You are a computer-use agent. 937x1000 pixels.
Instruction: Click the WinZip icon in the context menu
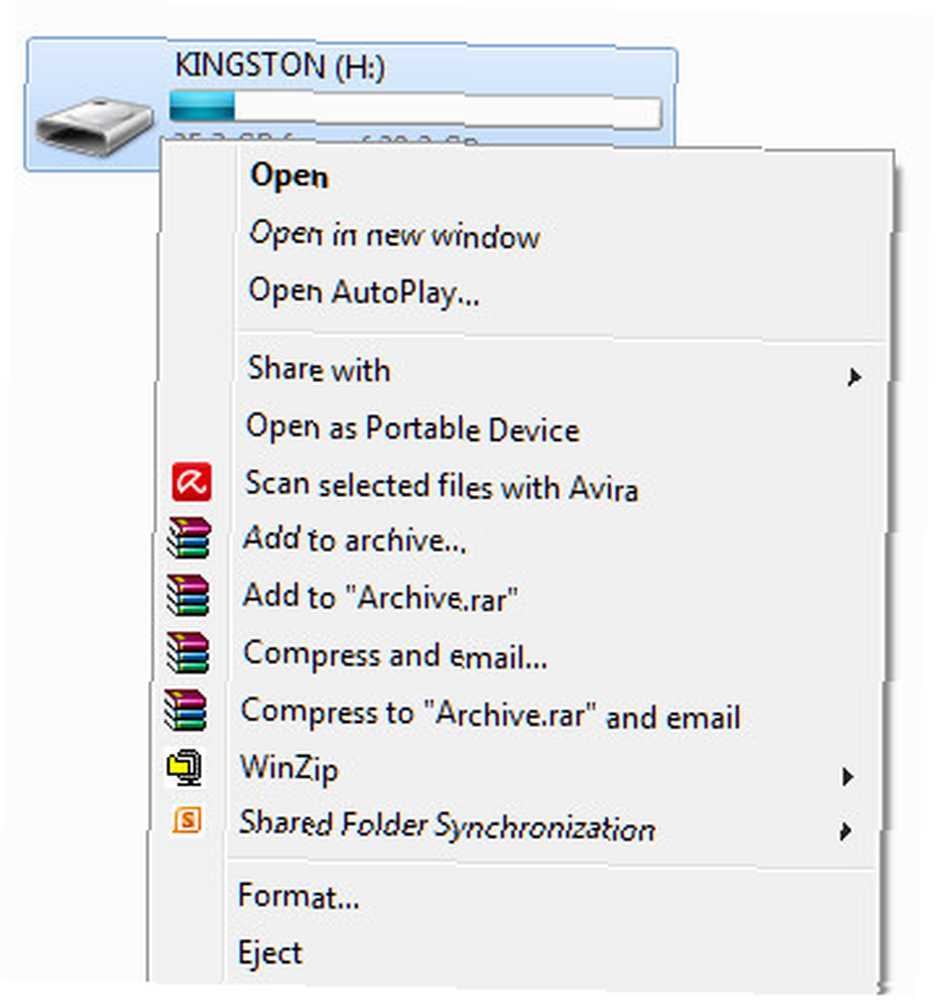pos(184,767)
